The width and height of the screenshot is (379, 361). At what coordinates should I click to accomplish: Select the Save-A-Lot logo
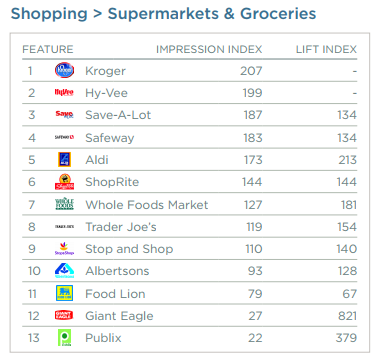pyautogui.click(x=64, y=115)
